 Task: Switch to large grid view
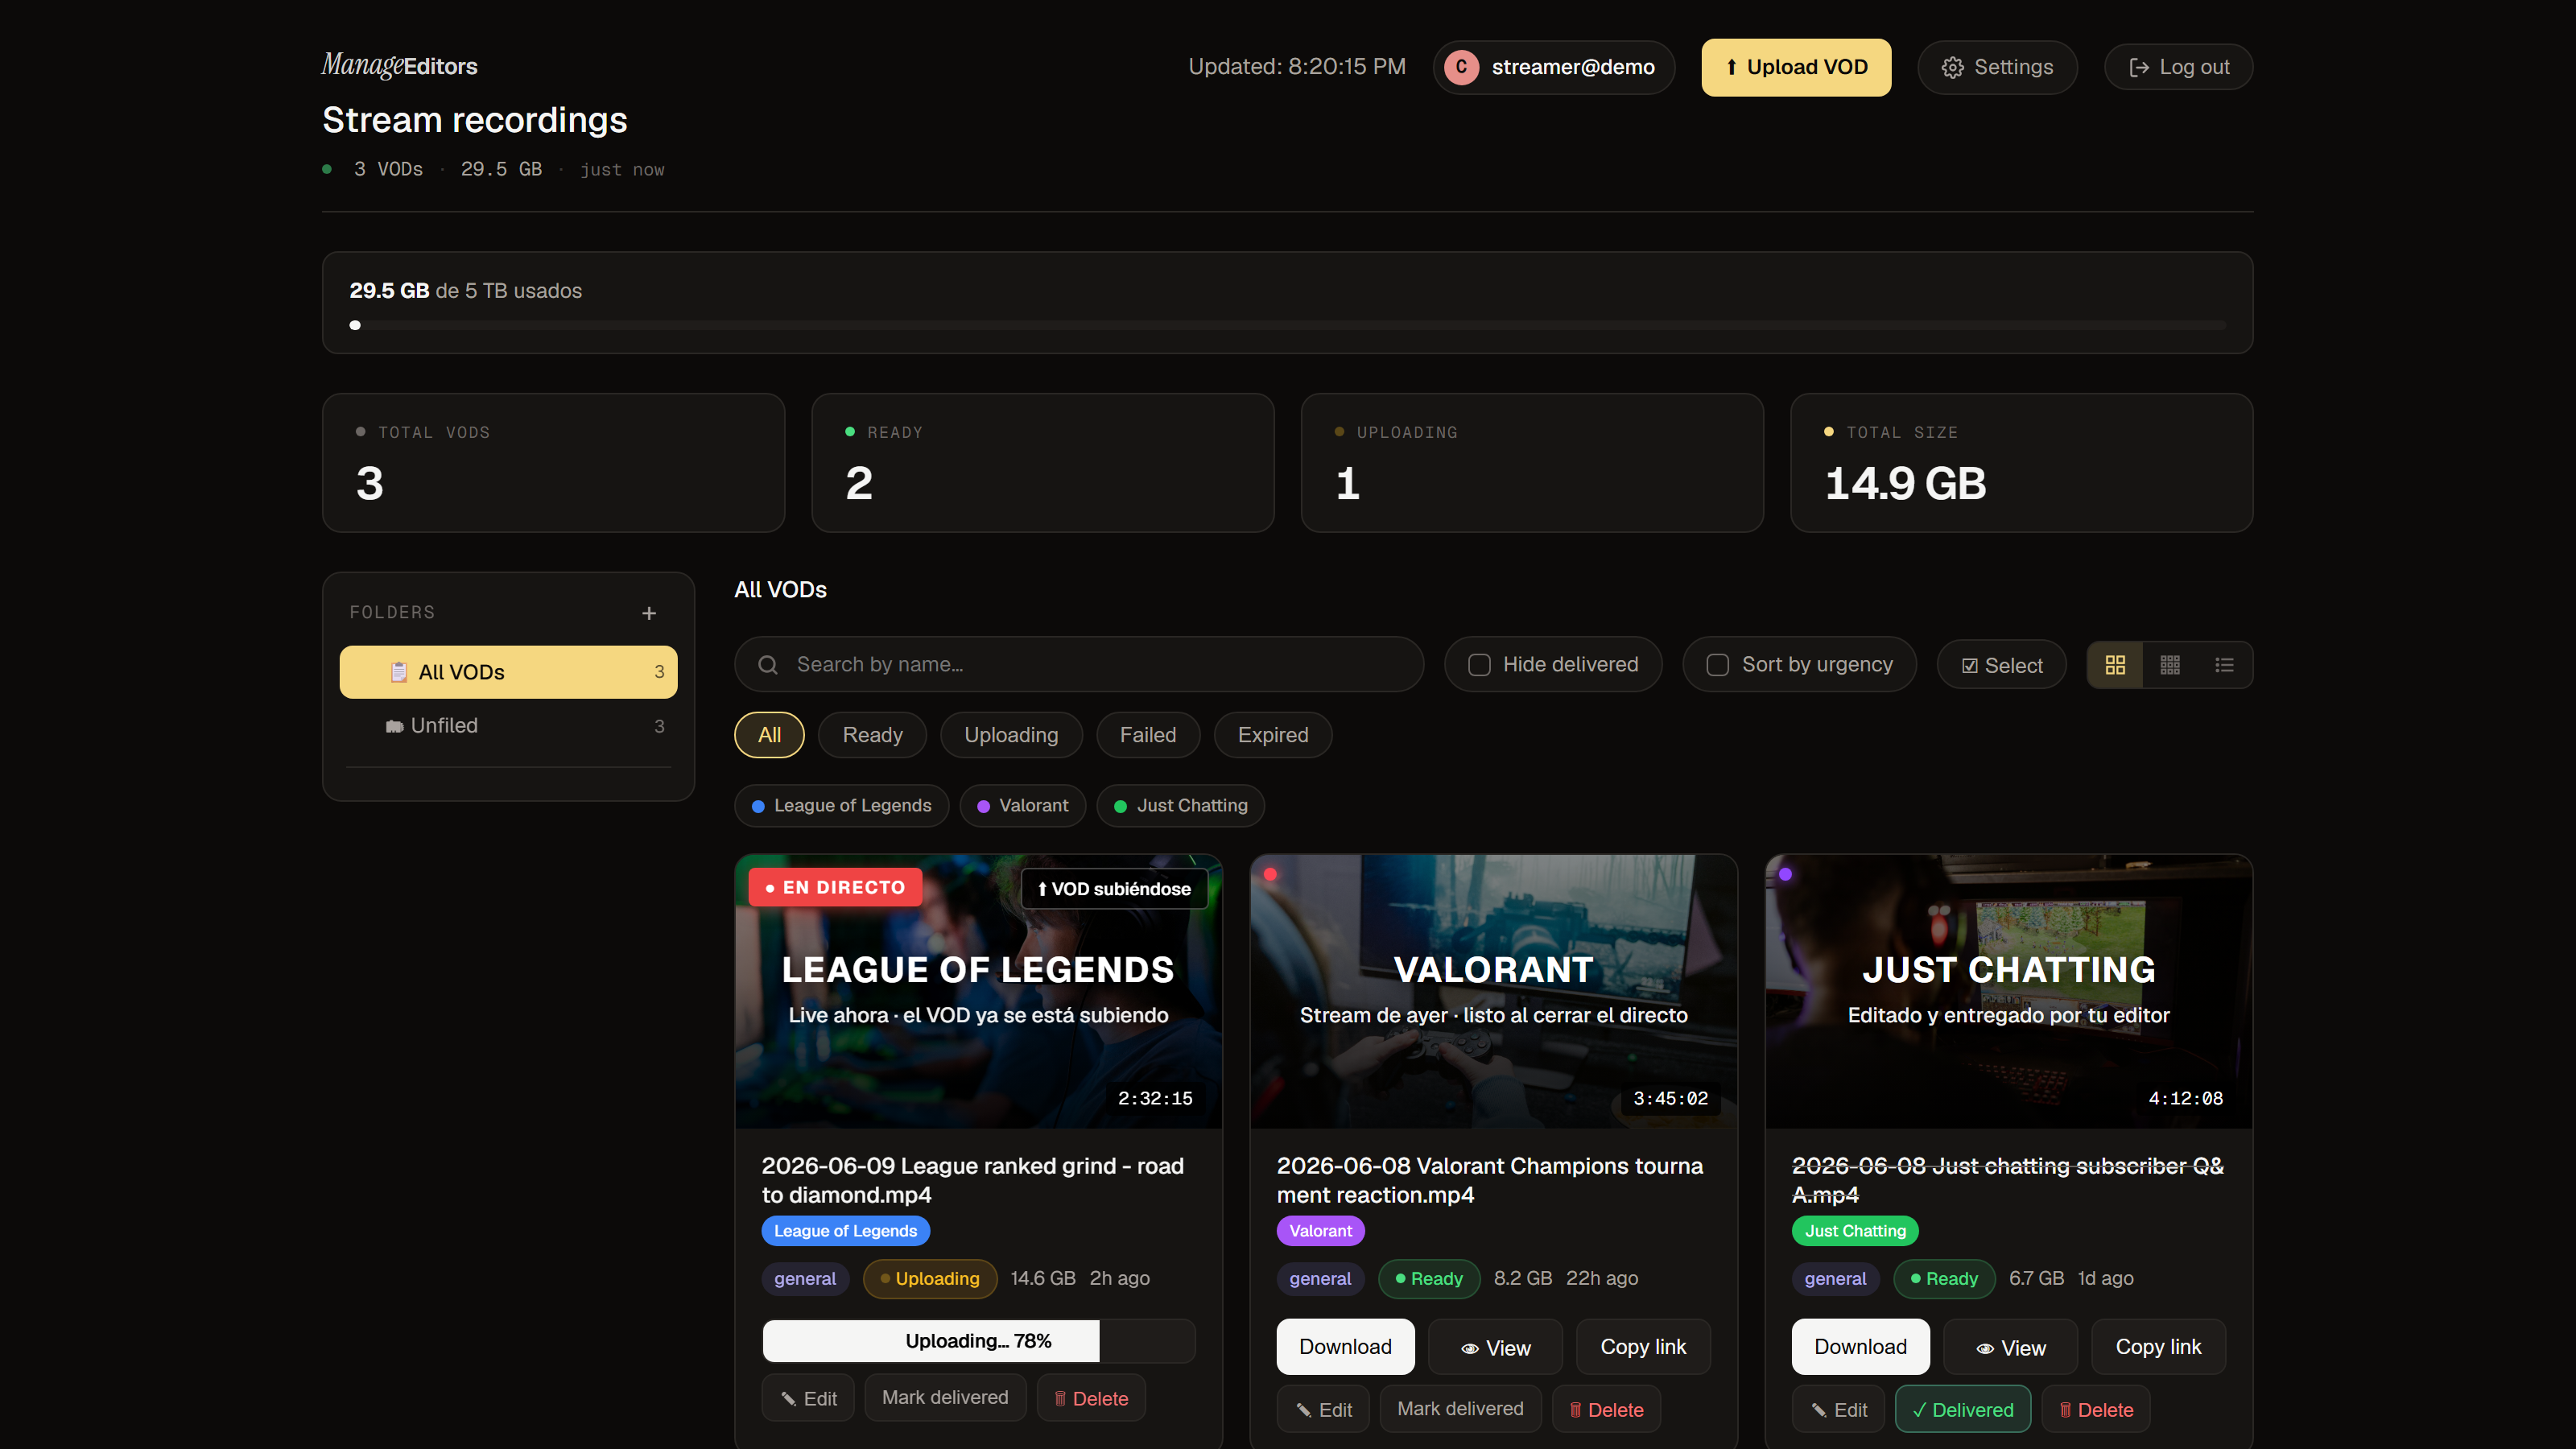2115,665
